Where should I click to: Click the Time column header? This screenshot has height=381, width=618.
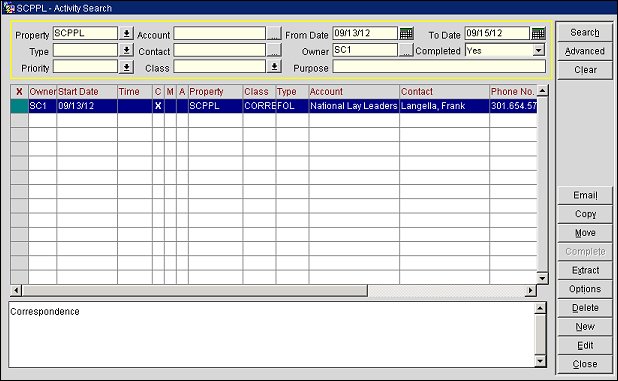pyautogui.click(x=135, y=92)
